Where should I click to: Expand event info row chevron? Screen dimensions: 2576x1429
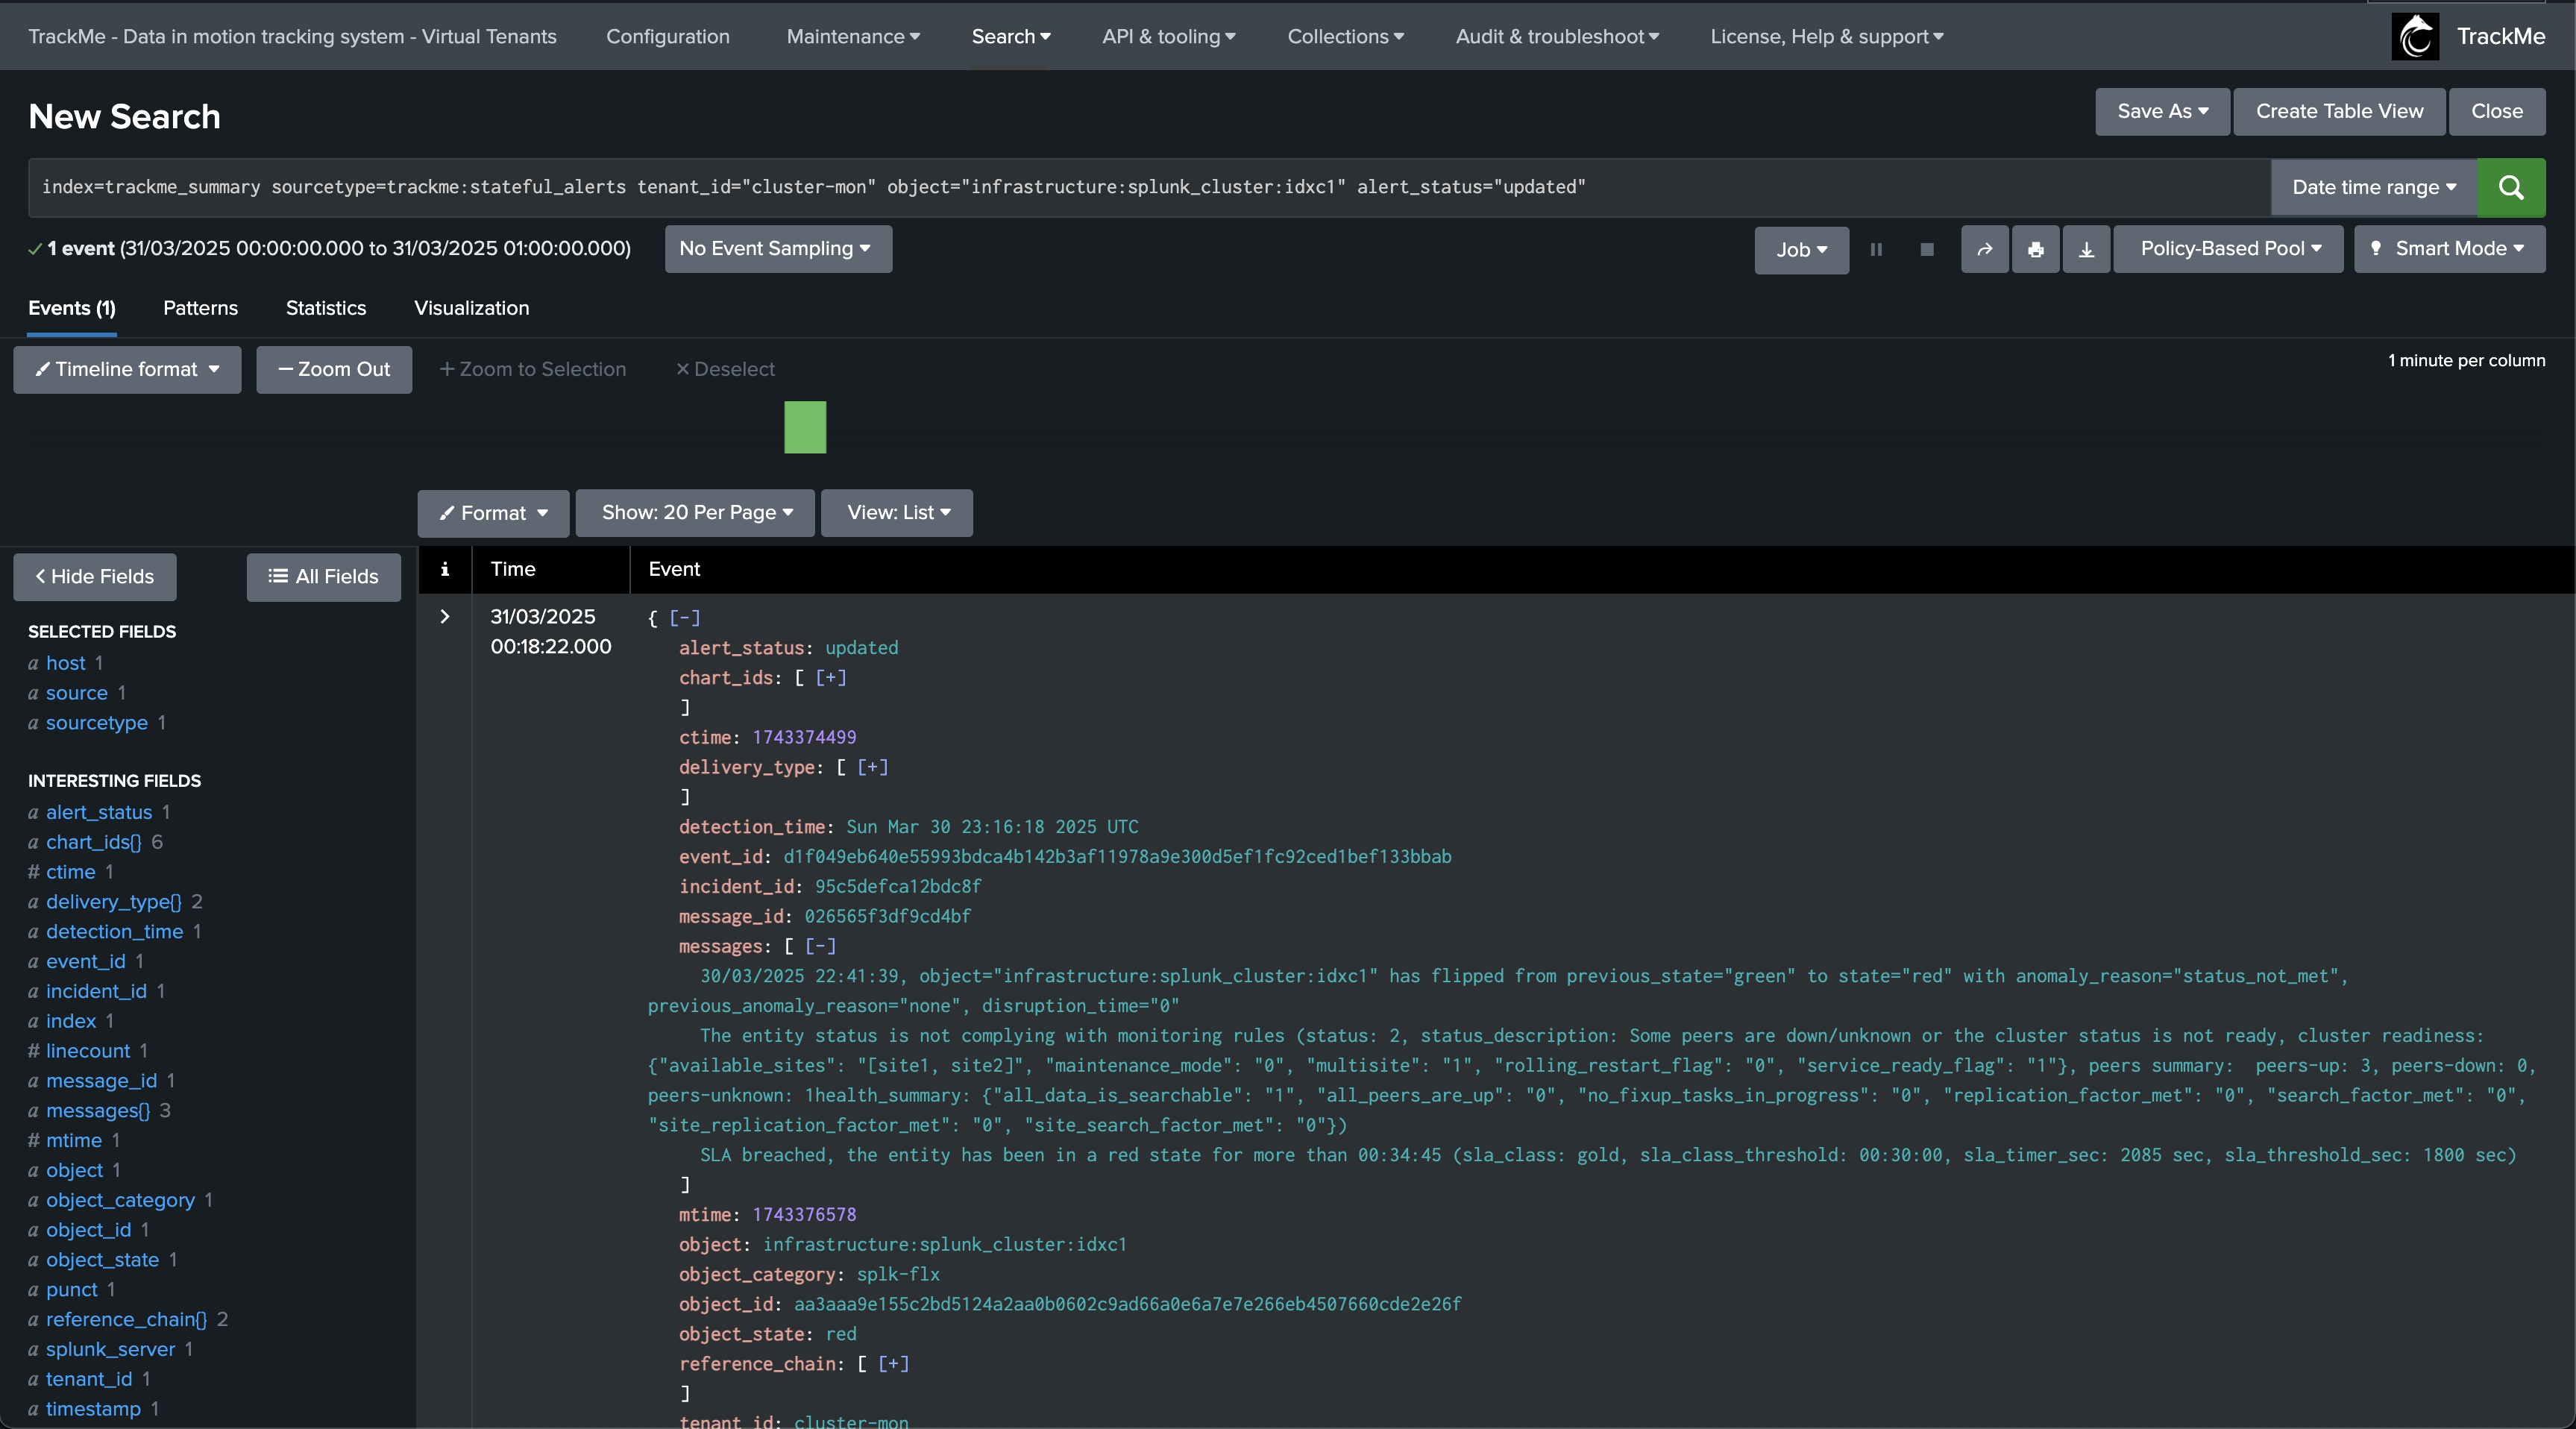click(445, 617)
